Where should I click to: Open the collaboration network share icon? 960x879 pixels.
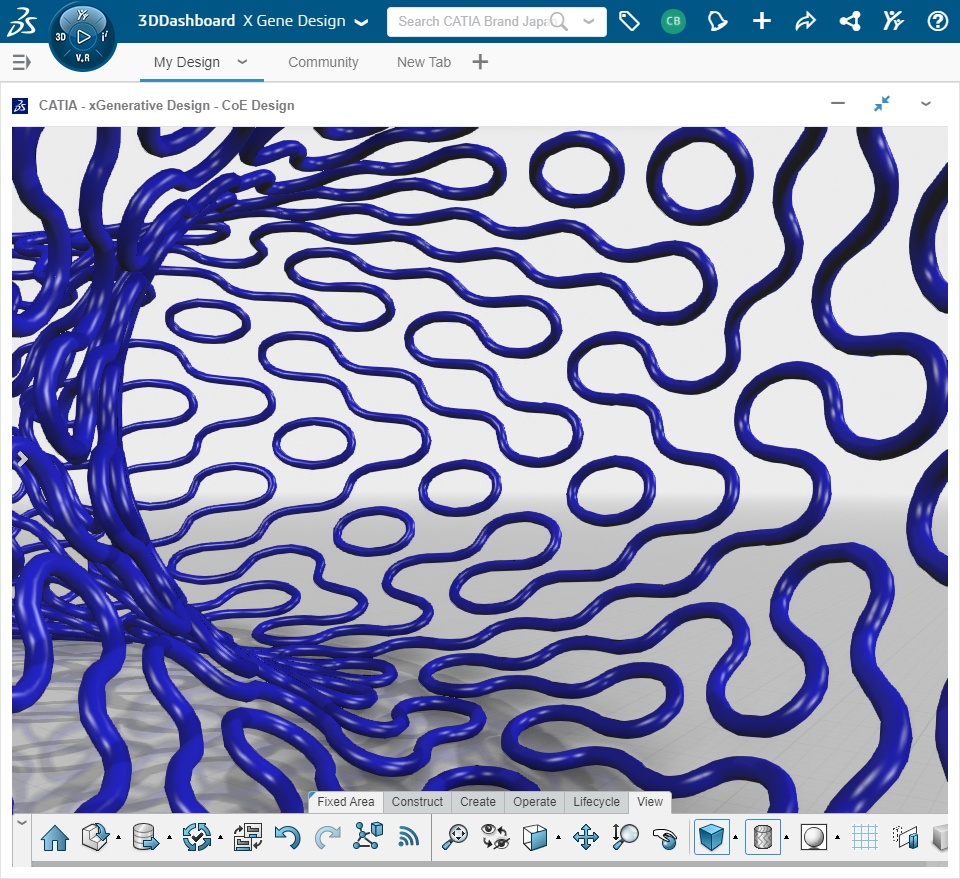(850, 21)
